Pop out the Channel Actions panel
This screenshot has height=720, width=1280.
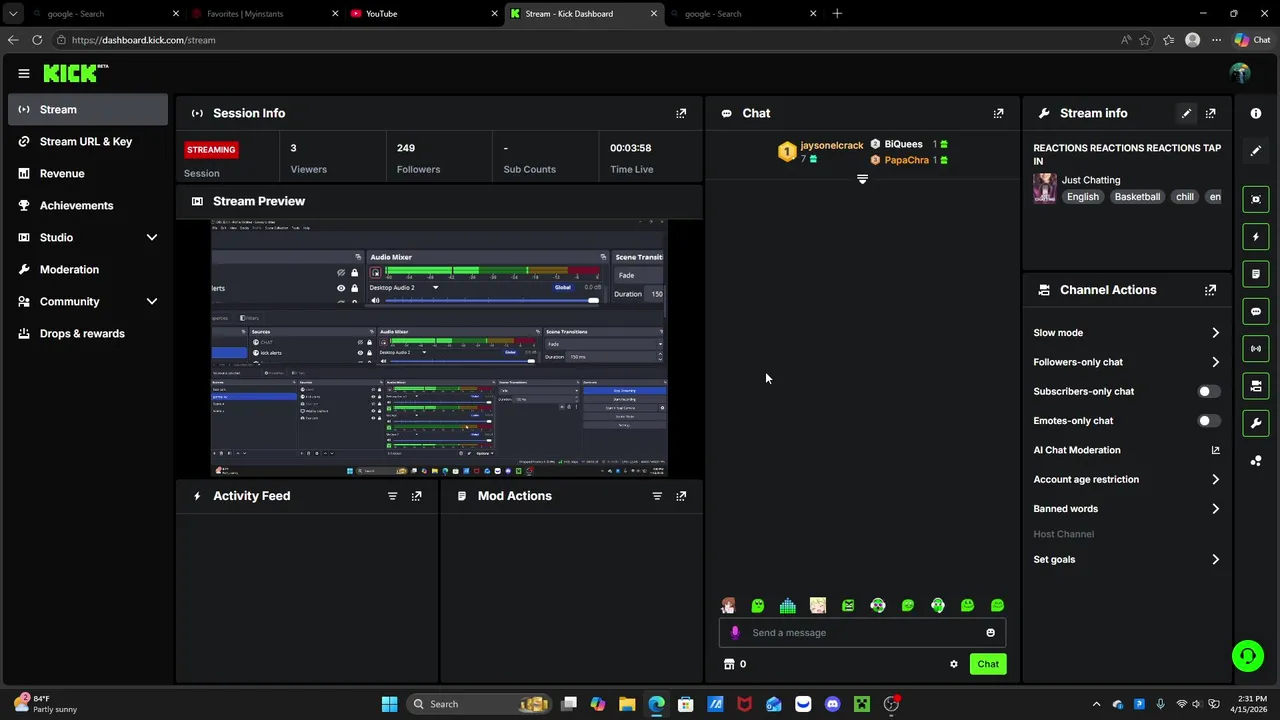point(1210,290)
